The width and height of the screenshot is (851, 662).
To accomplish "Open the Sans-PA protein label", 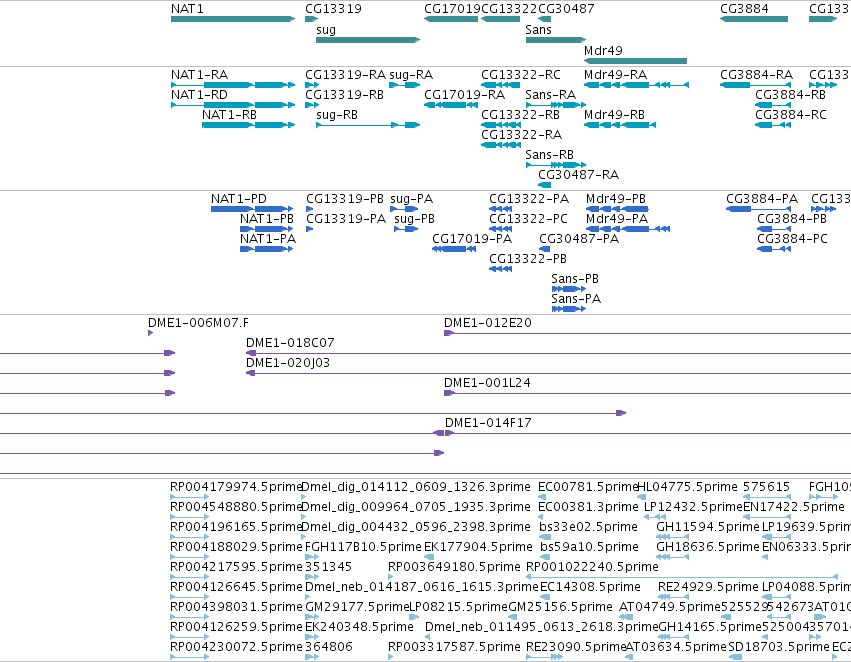I will pyautogui.click(x=576, y=299).
